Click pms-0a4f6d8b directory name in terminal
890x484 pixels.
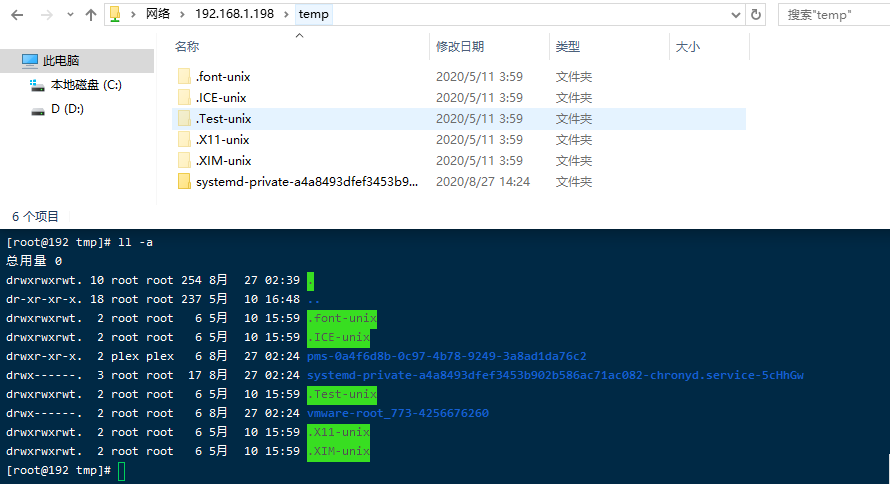(447, 356)
